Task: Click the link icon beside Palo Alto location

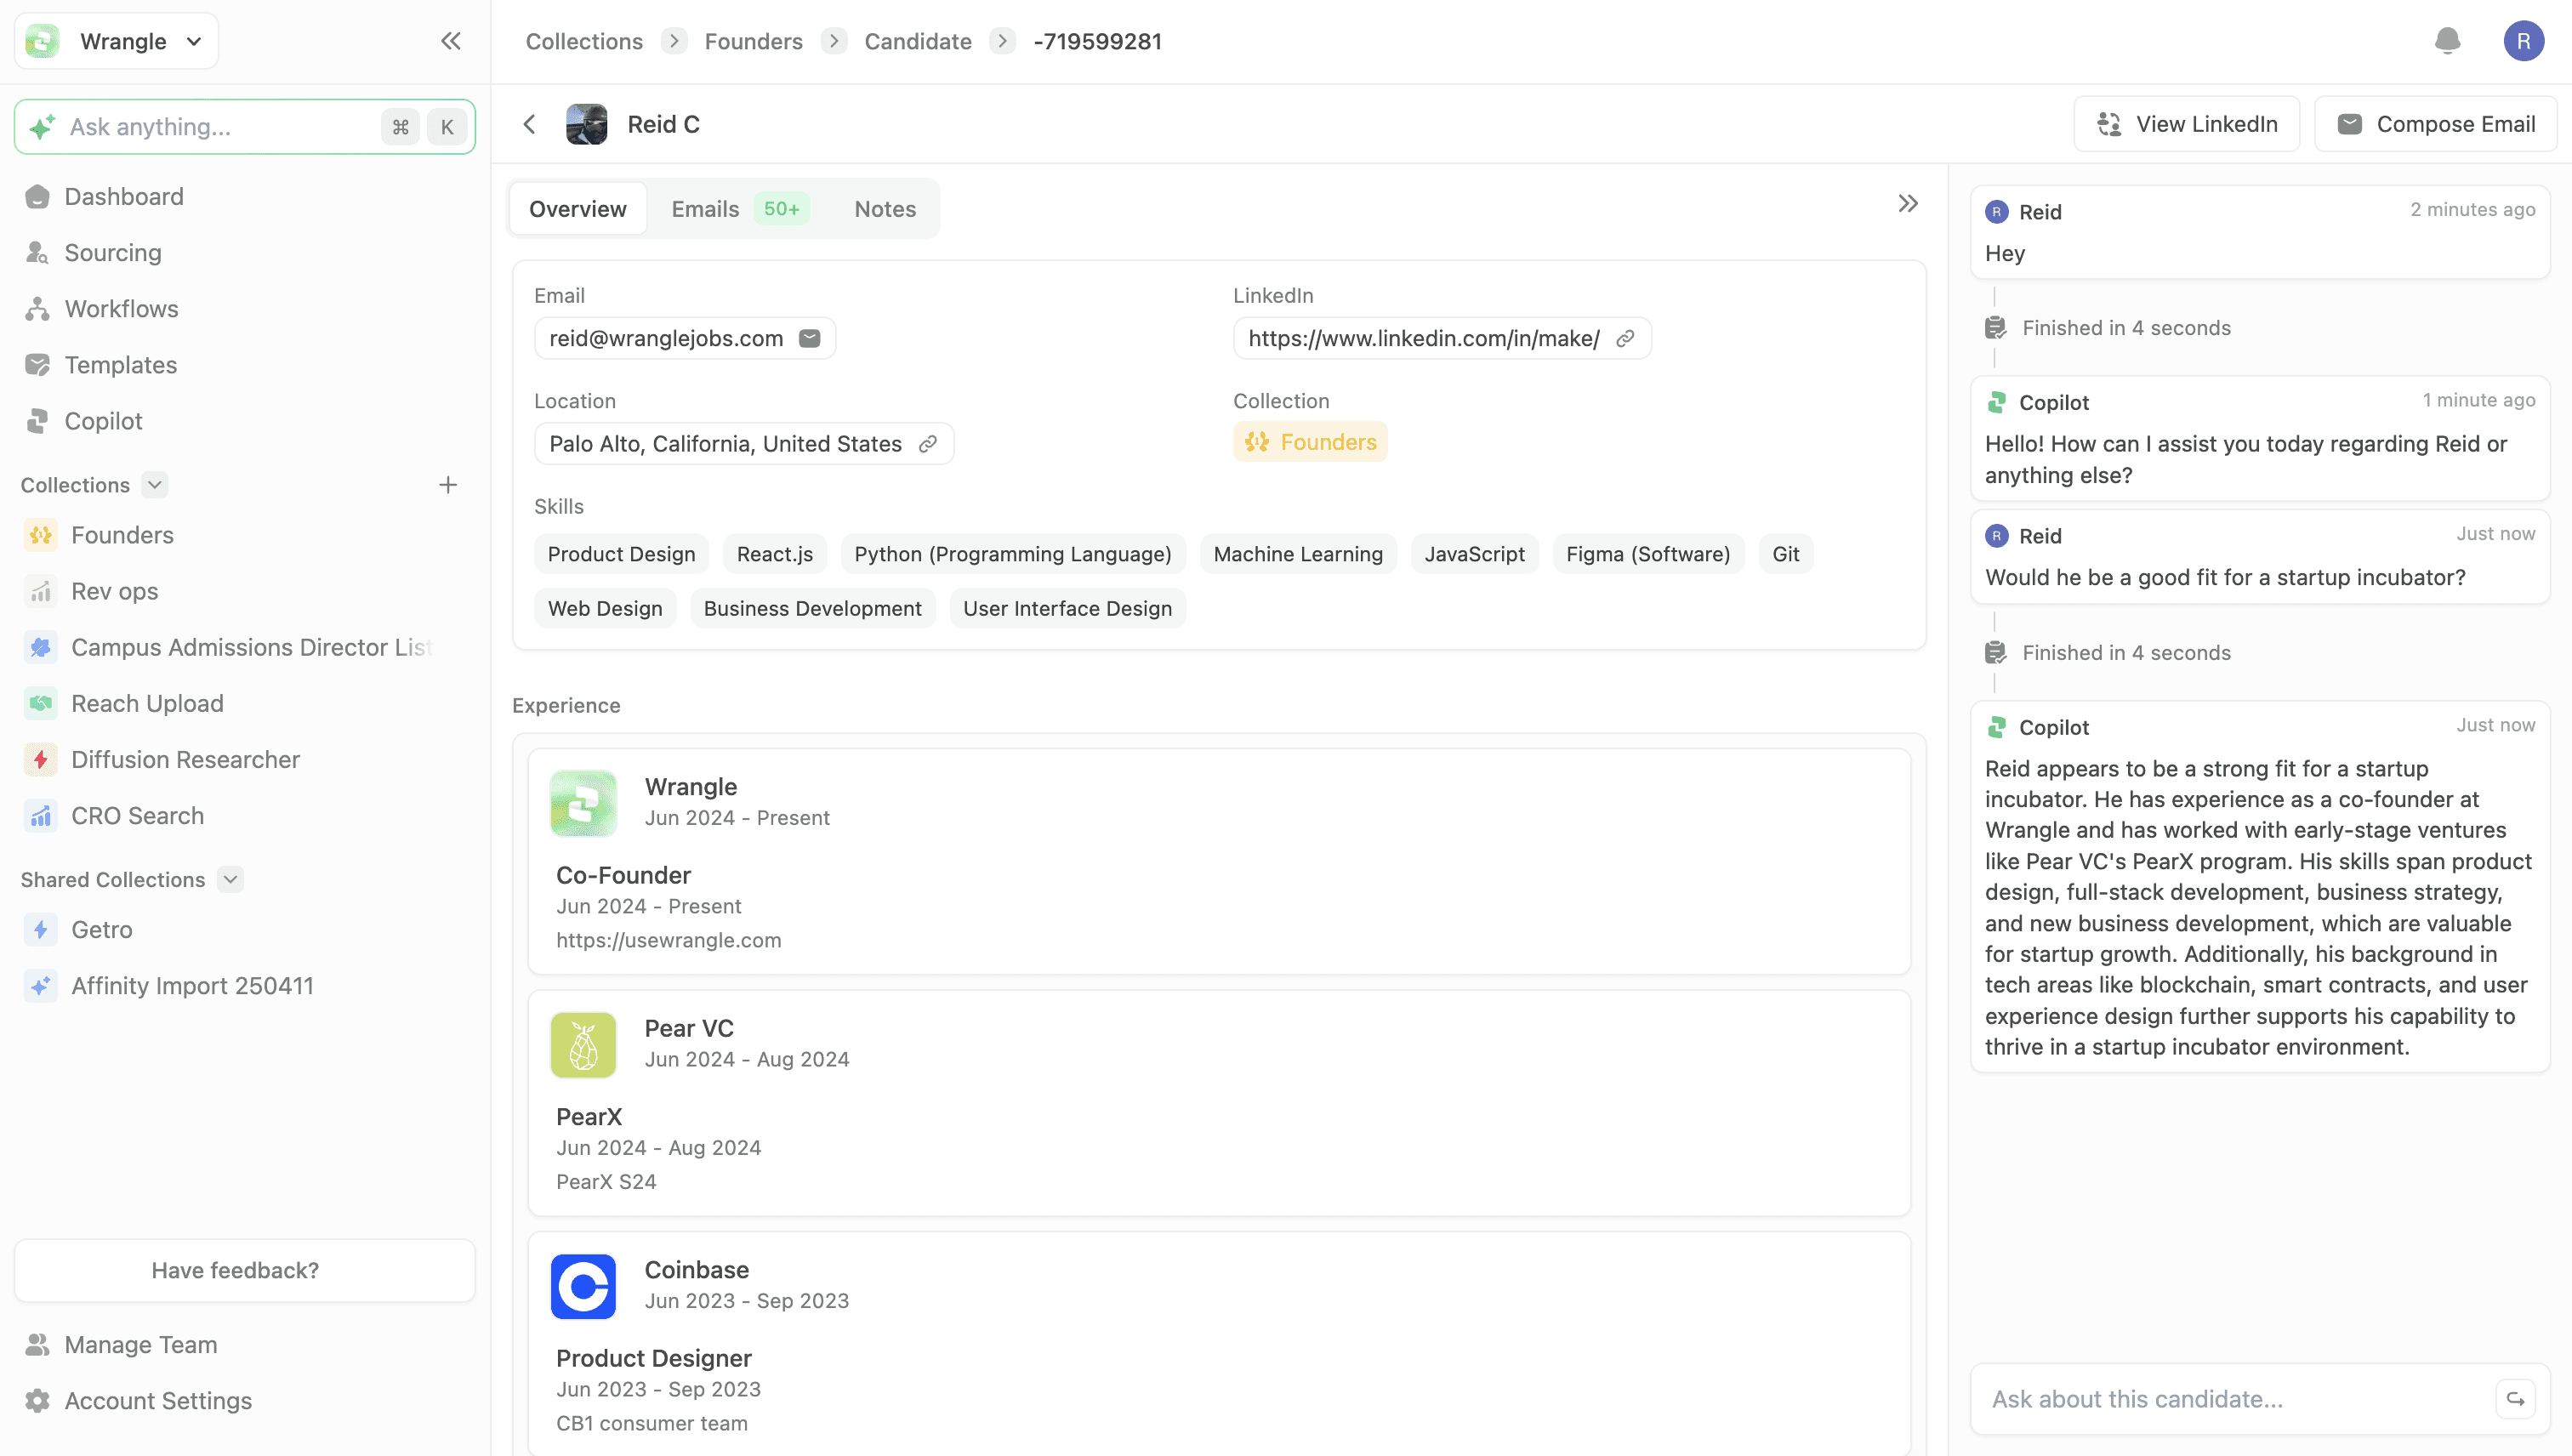Action: [x=928, y=444]
